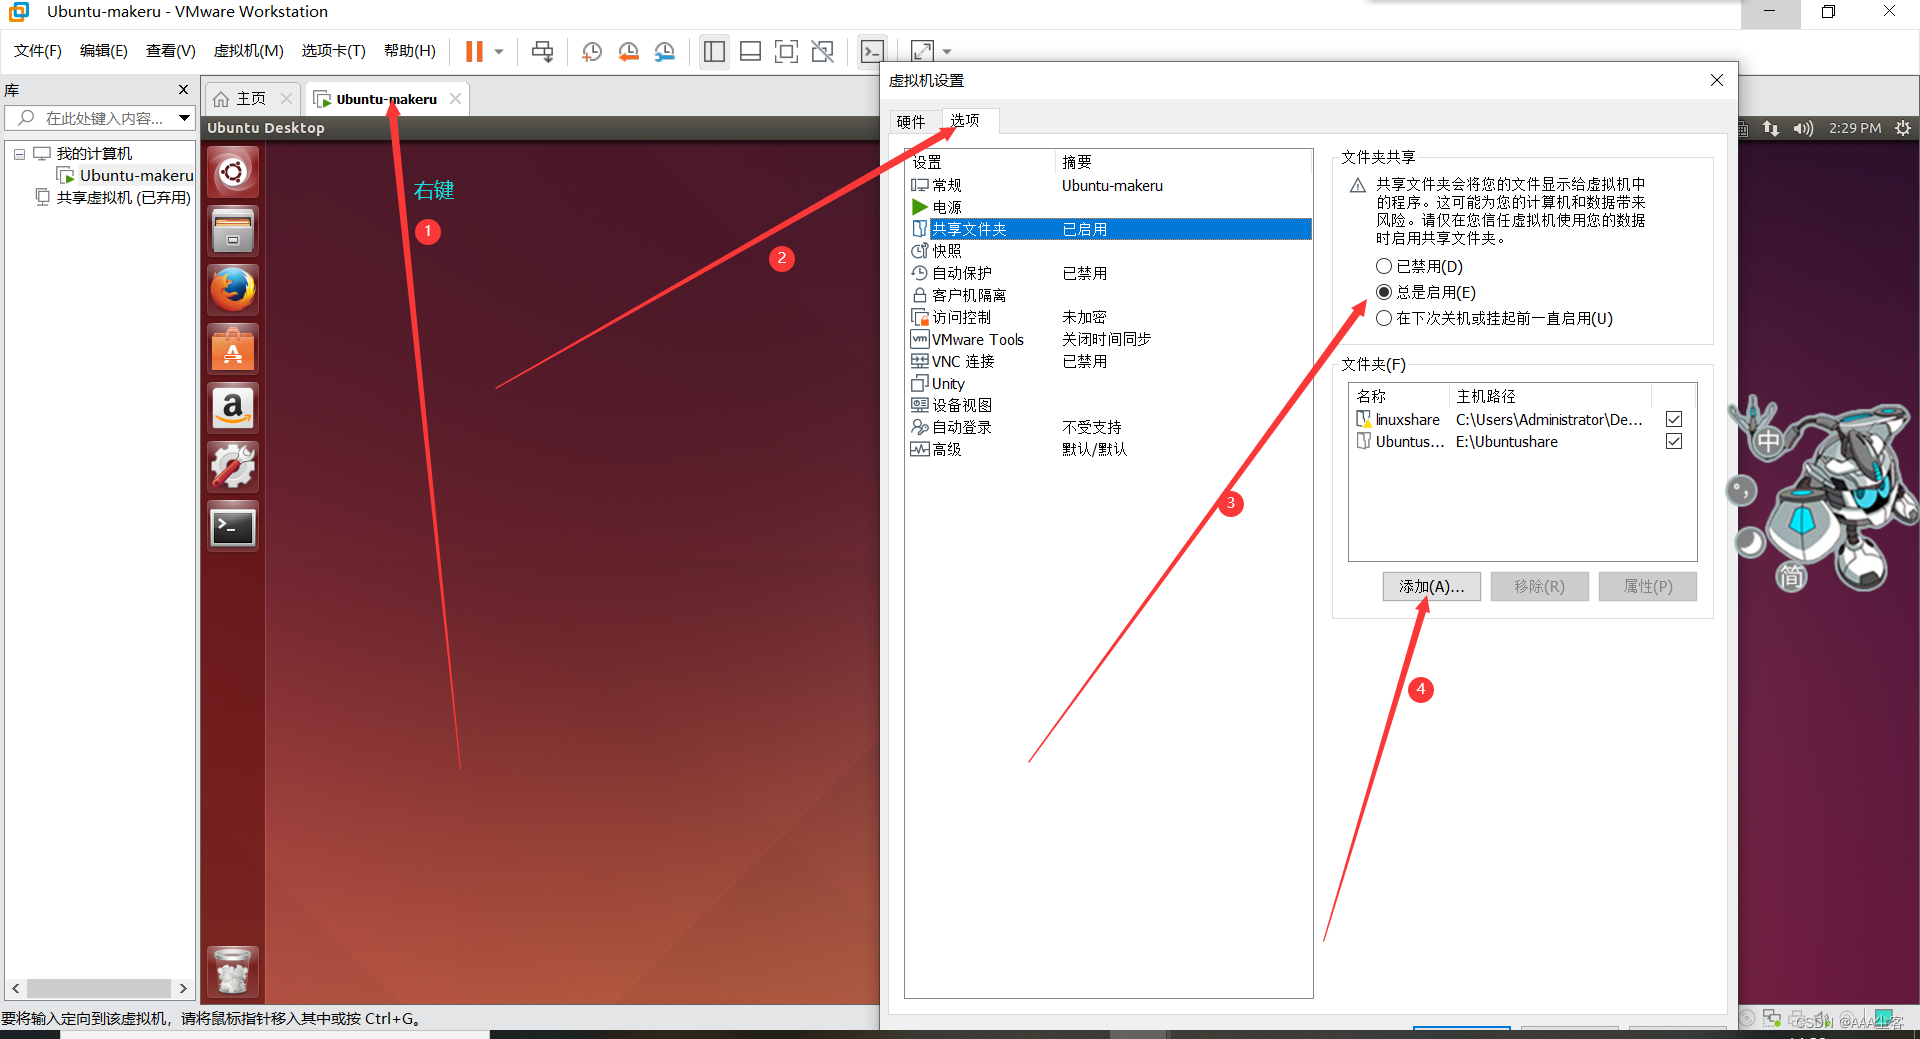Open the 查看(V) menu
Image resolution: width=1920 pixels, height=1039 pixels.
point(171,50)
